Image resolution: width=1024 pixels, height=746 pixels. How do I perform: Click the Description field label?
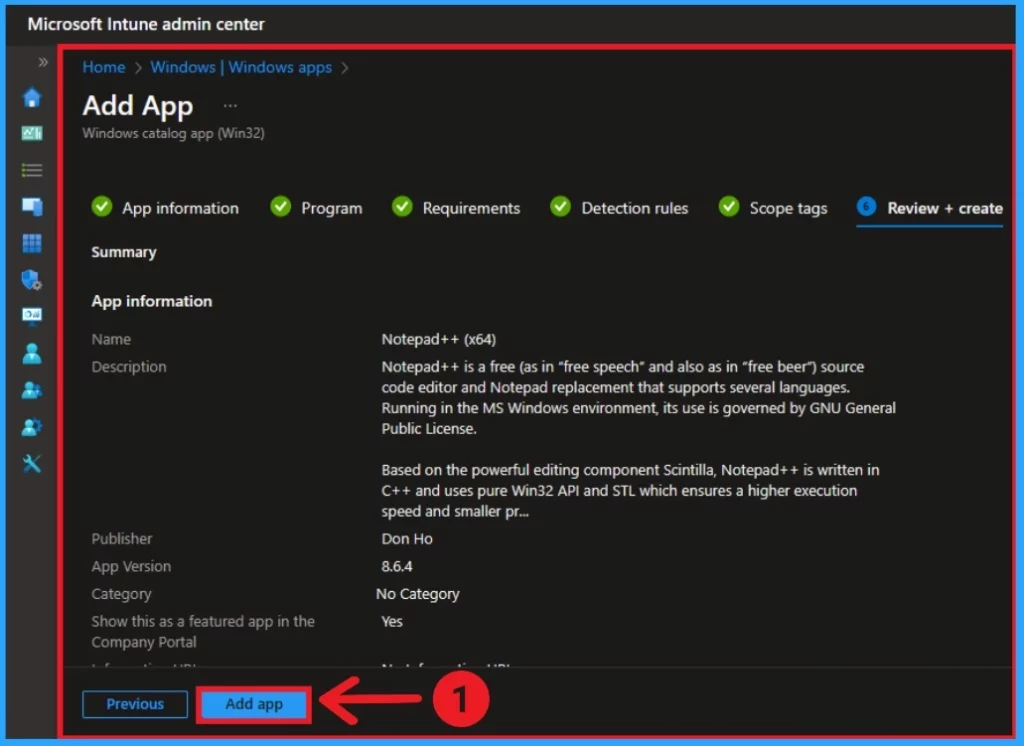[129, 367]
